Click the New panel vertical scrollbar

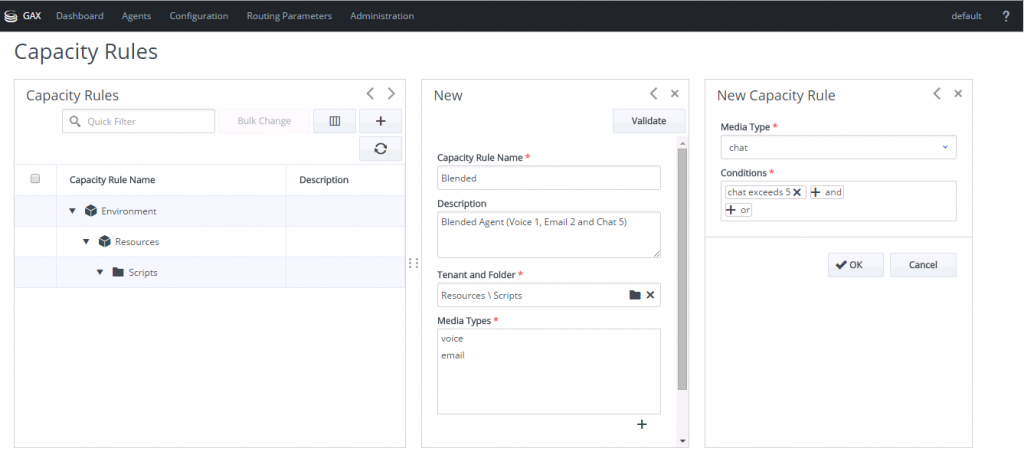pyautogui.click(x=682, y=268)
